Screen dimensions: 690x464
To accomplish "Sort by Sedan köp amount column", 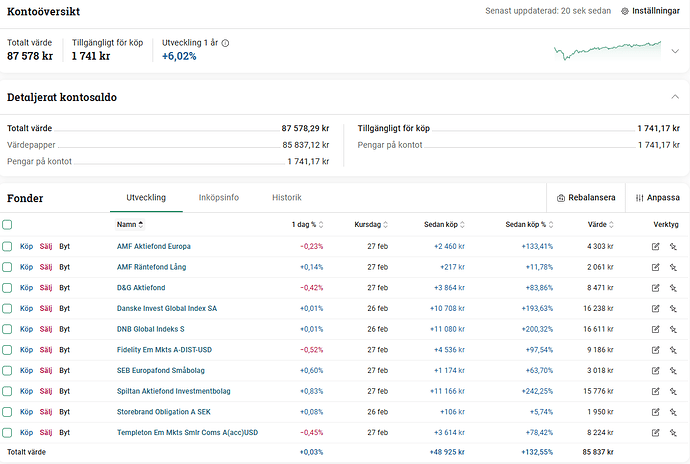I will tap(444, 225).
